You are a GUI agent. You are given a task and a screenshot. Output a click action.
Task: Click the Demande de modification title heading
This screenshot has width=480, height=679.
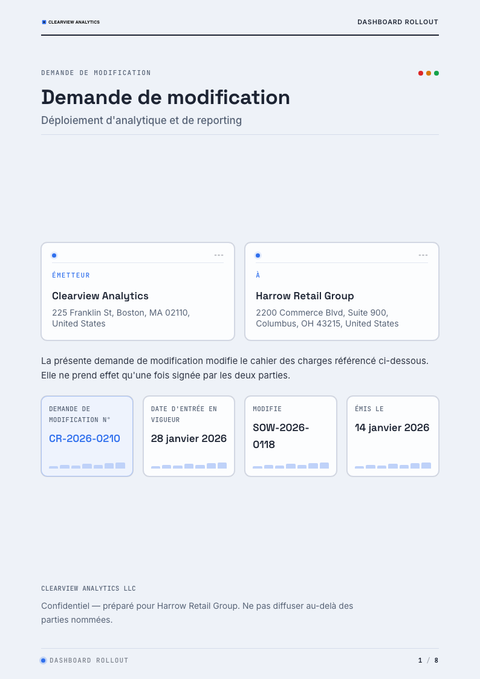165,97
